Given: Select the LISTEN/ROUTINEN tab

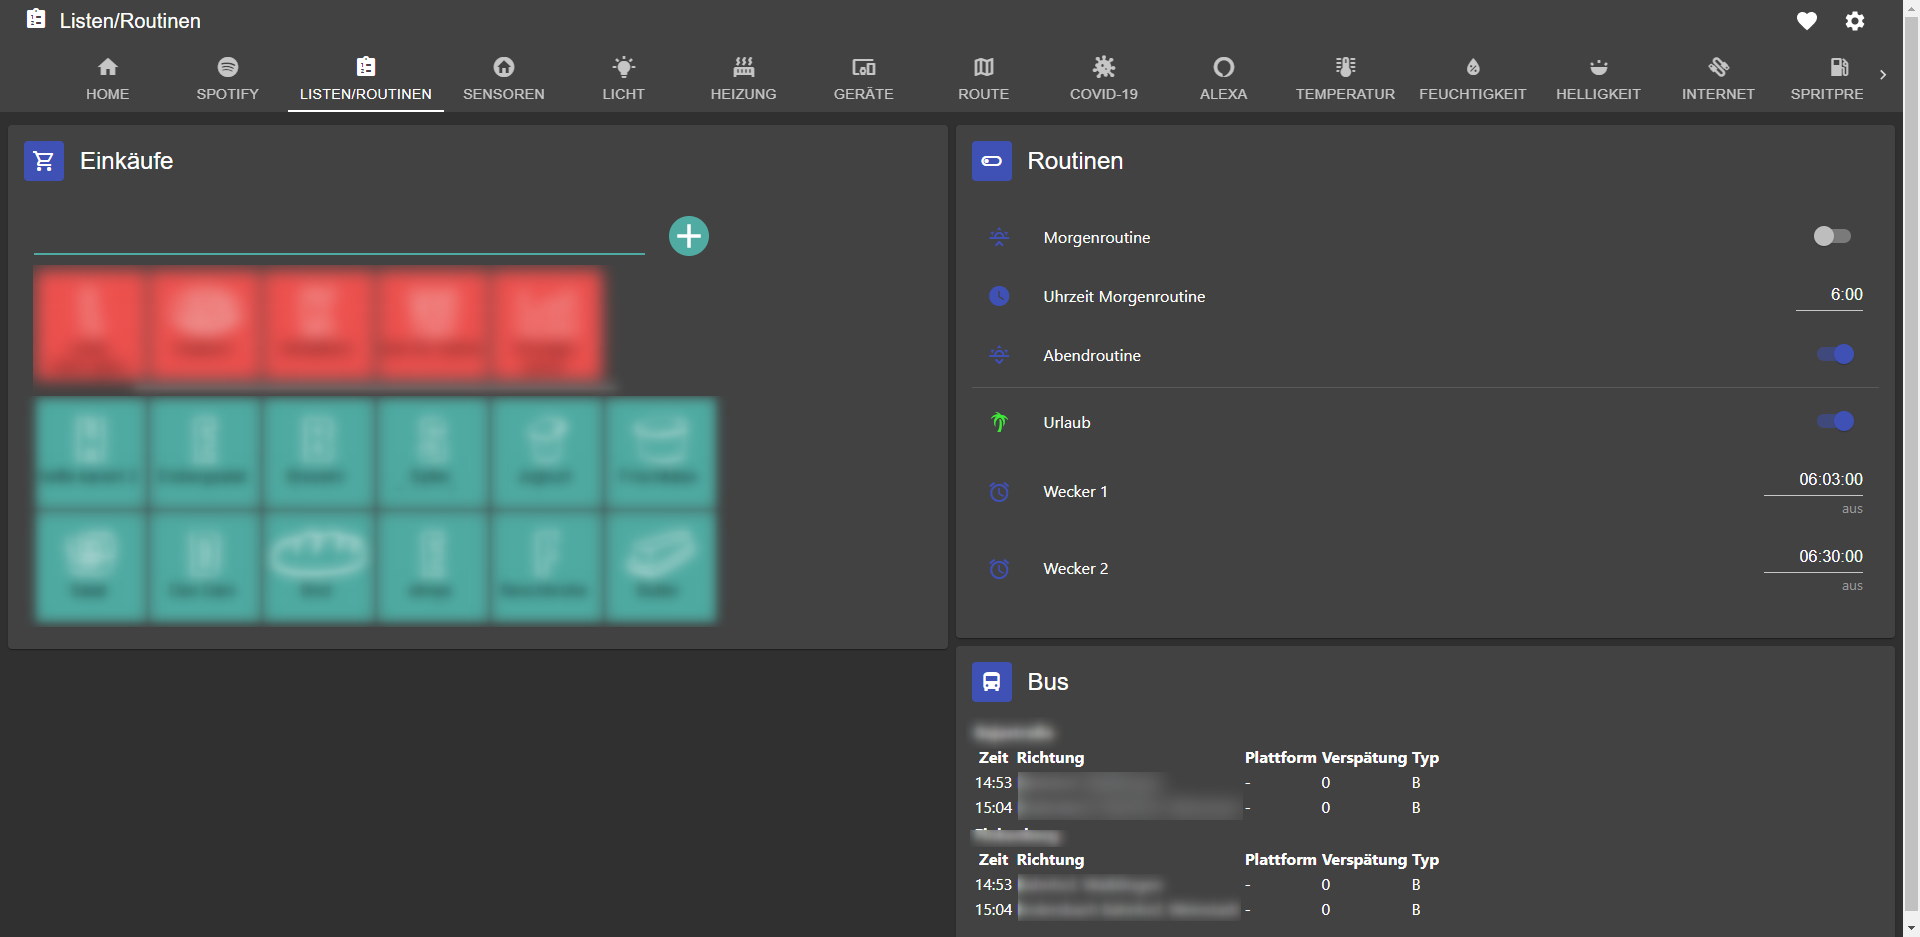Looking at the screenshot, I should (365, 79).
